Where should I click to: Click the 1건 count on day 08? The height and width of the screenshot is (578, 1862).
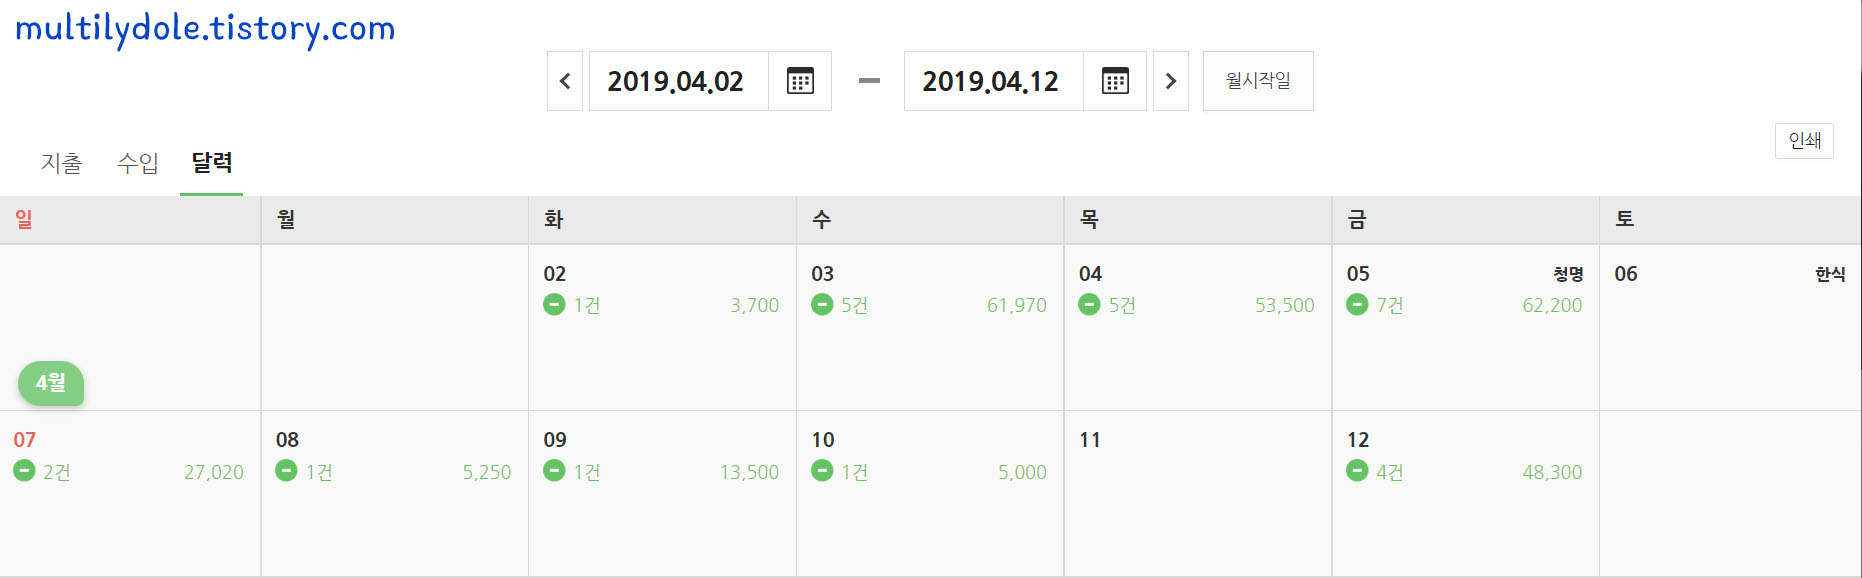click(x=319, y=472)
